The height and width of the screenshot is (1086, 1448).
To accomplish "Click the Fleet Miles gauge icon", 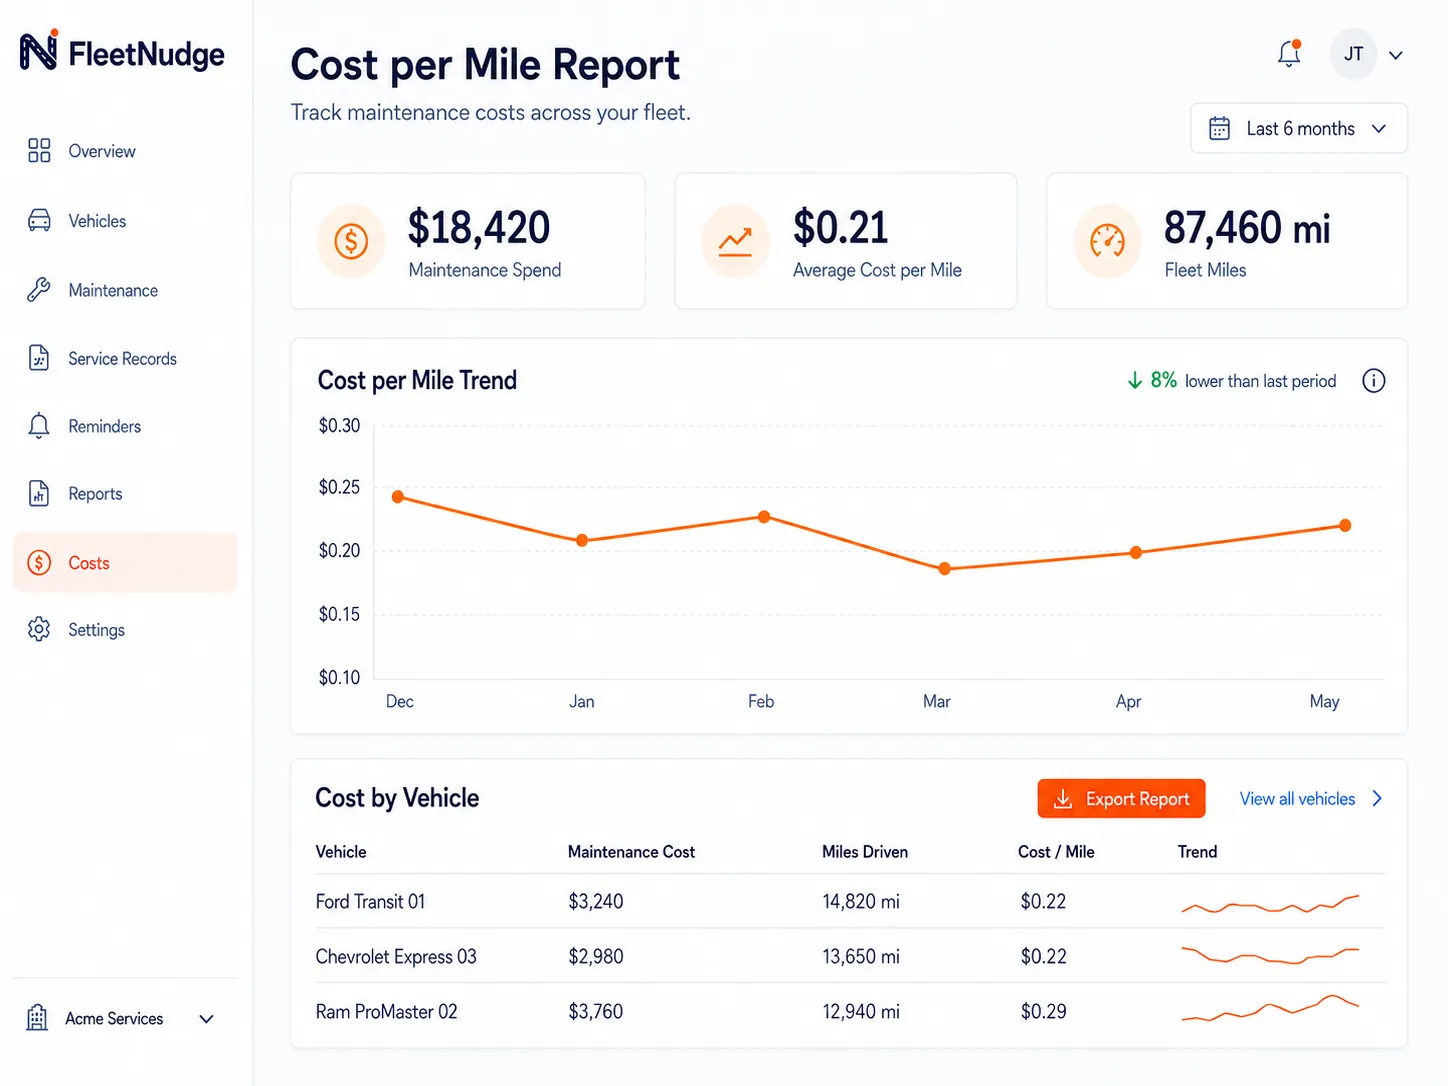I will tap(1107, 241).
